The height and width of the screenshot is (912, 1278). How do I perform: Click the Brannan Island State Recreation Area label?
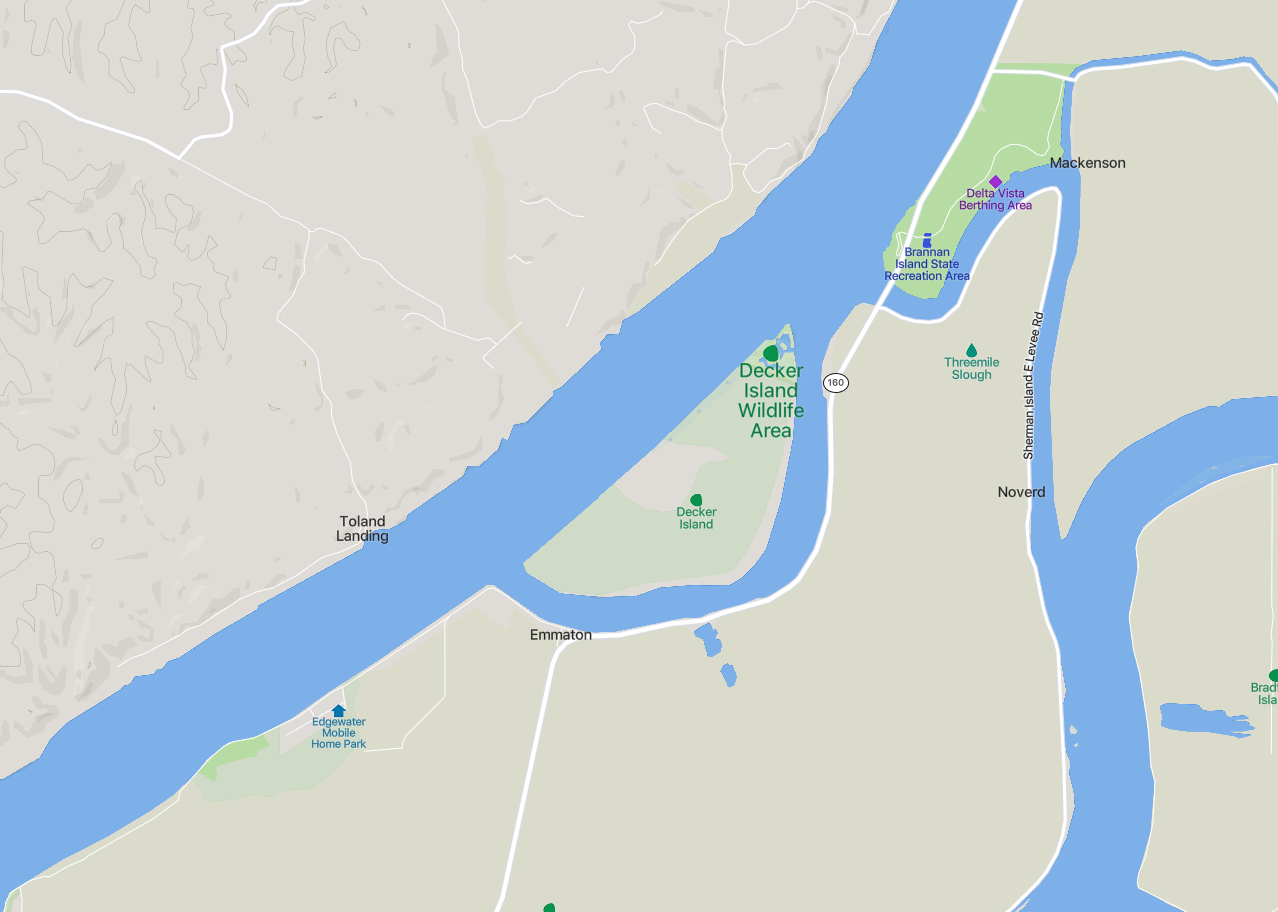pos(927,264)
